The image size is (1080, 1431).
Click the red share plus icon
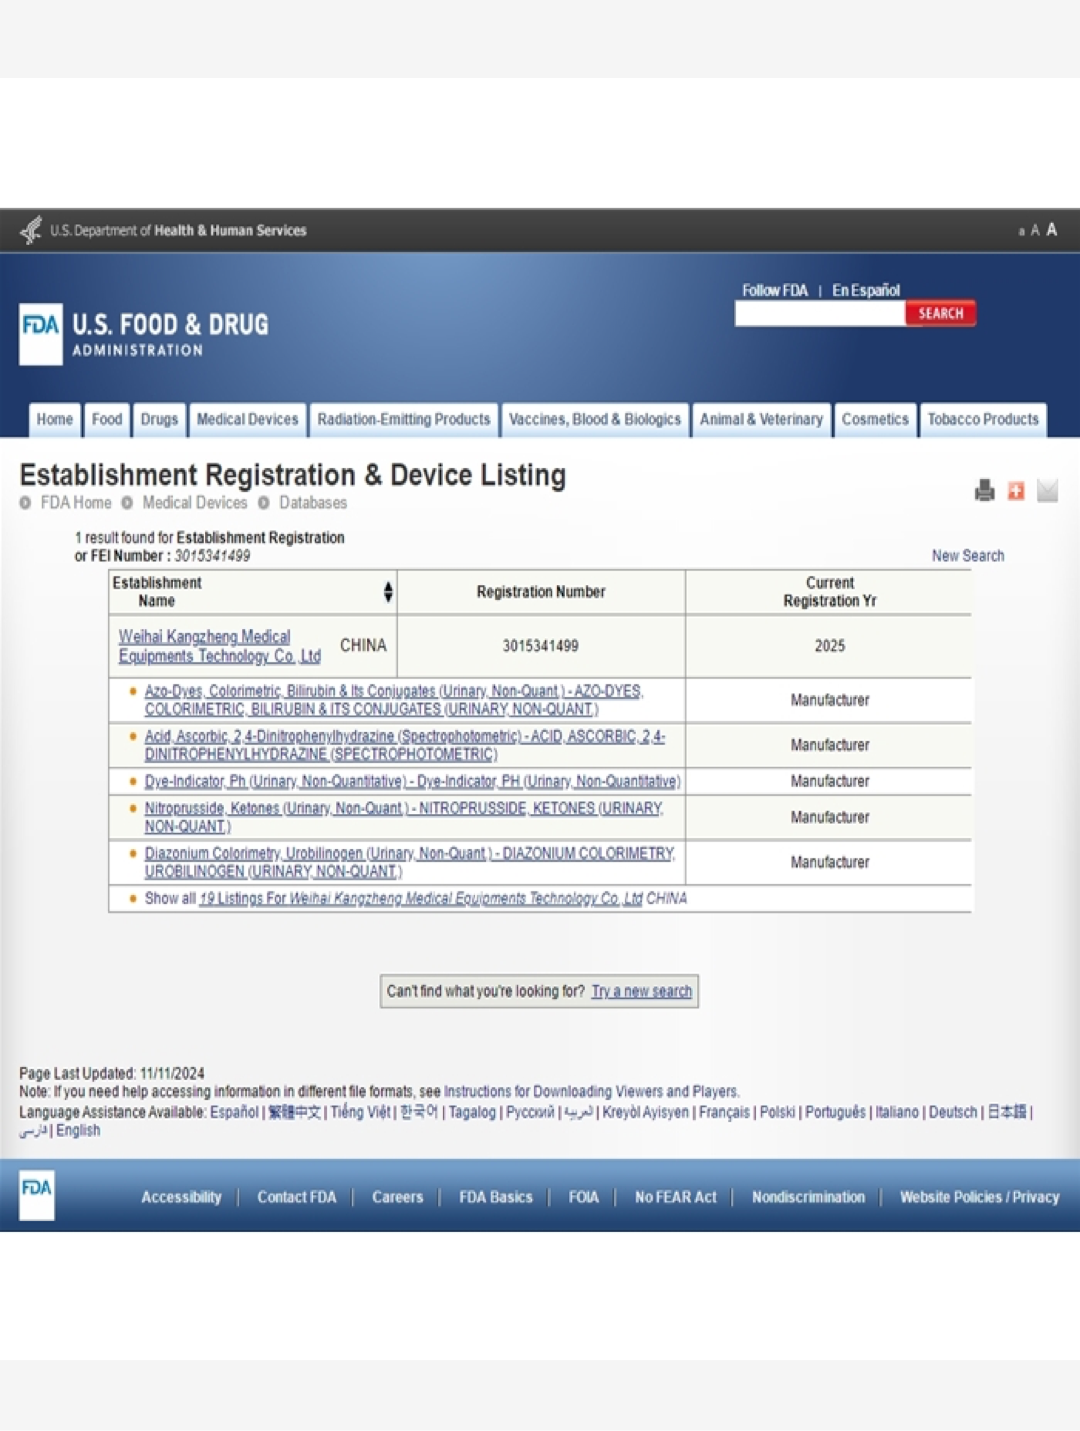tap(1016, 490)
